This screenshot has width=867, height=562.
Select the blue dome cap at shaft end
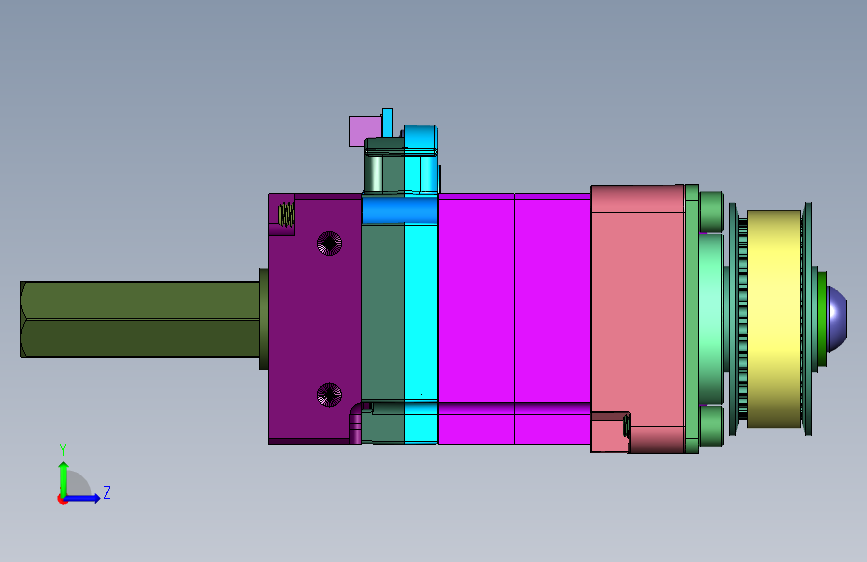[x=837, y=319]
